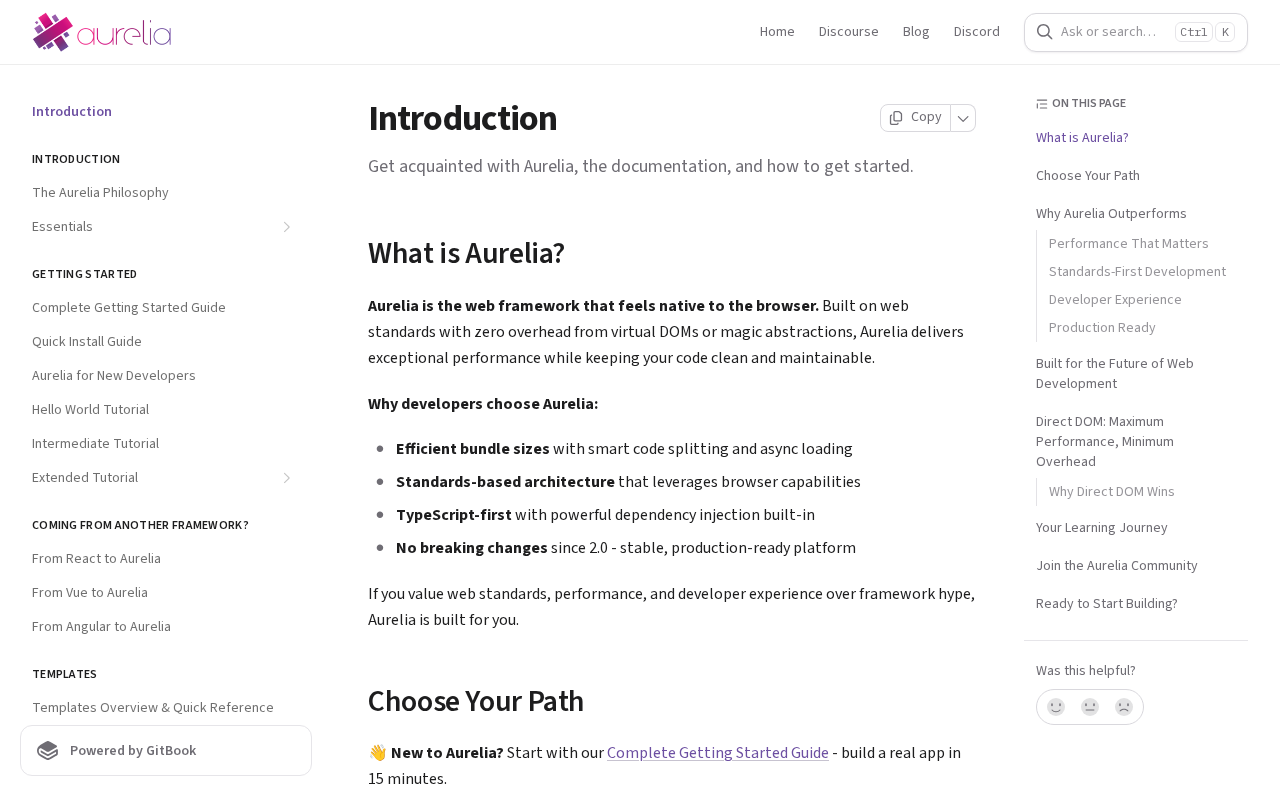Jump to Choose Your Path section
The image size is (1280, 800).
point(1088,176)
